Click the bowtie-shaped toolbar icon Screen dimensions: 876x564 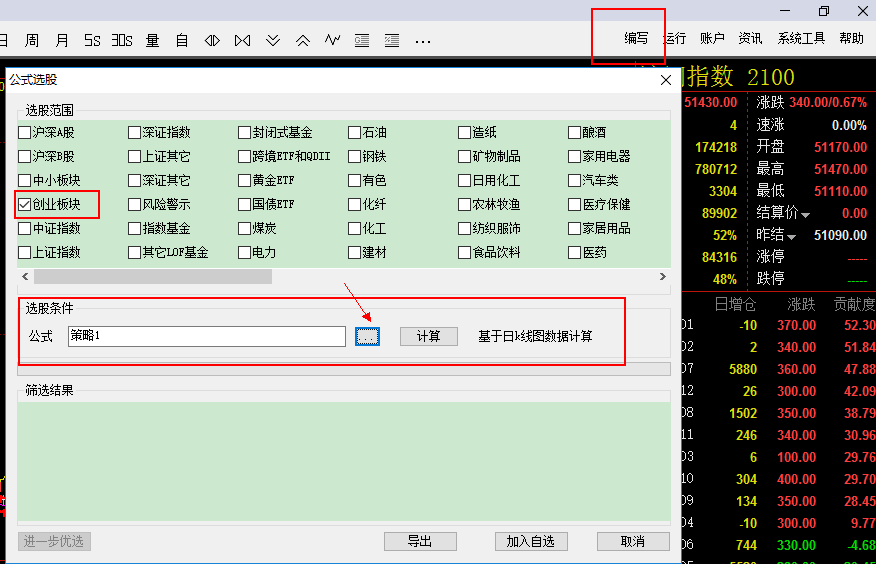tap(243, 40)
